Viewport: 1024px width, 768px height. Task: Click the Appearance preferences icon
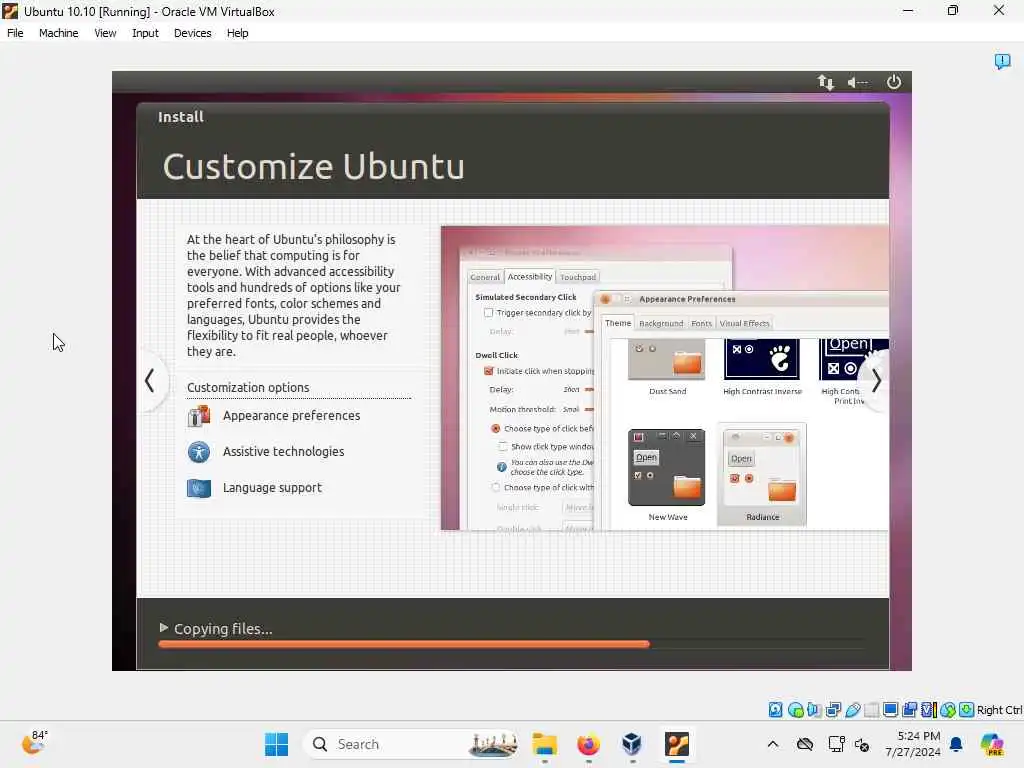[199, 416]
